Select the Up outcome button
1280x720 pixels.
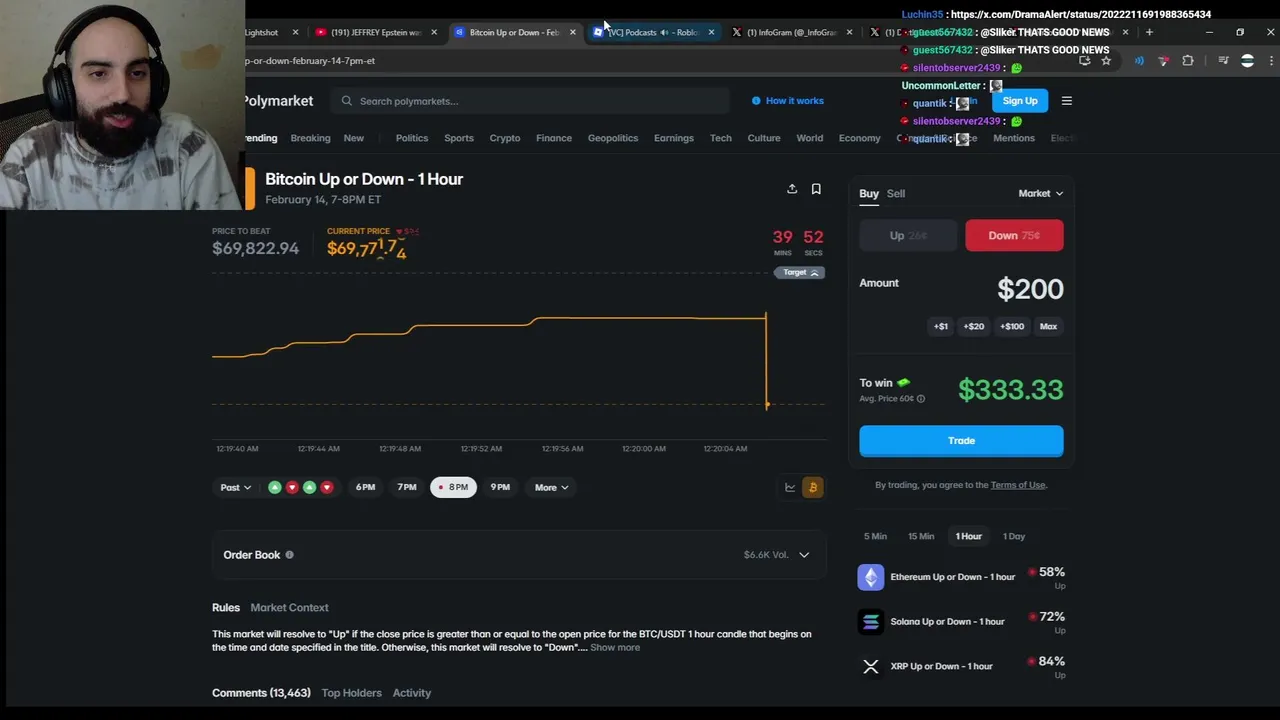coord(910,236)
